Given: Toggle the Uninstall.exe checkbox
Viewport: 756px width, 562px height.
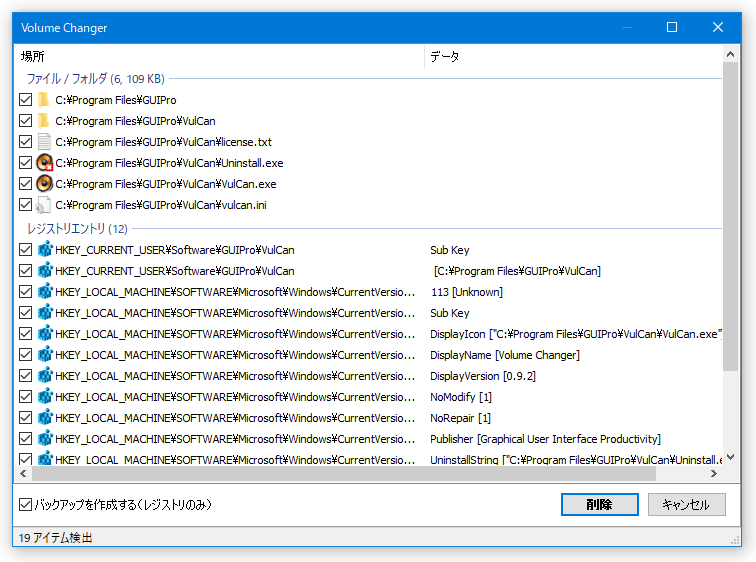Looking at the screenshot, I should pos(26,163).
